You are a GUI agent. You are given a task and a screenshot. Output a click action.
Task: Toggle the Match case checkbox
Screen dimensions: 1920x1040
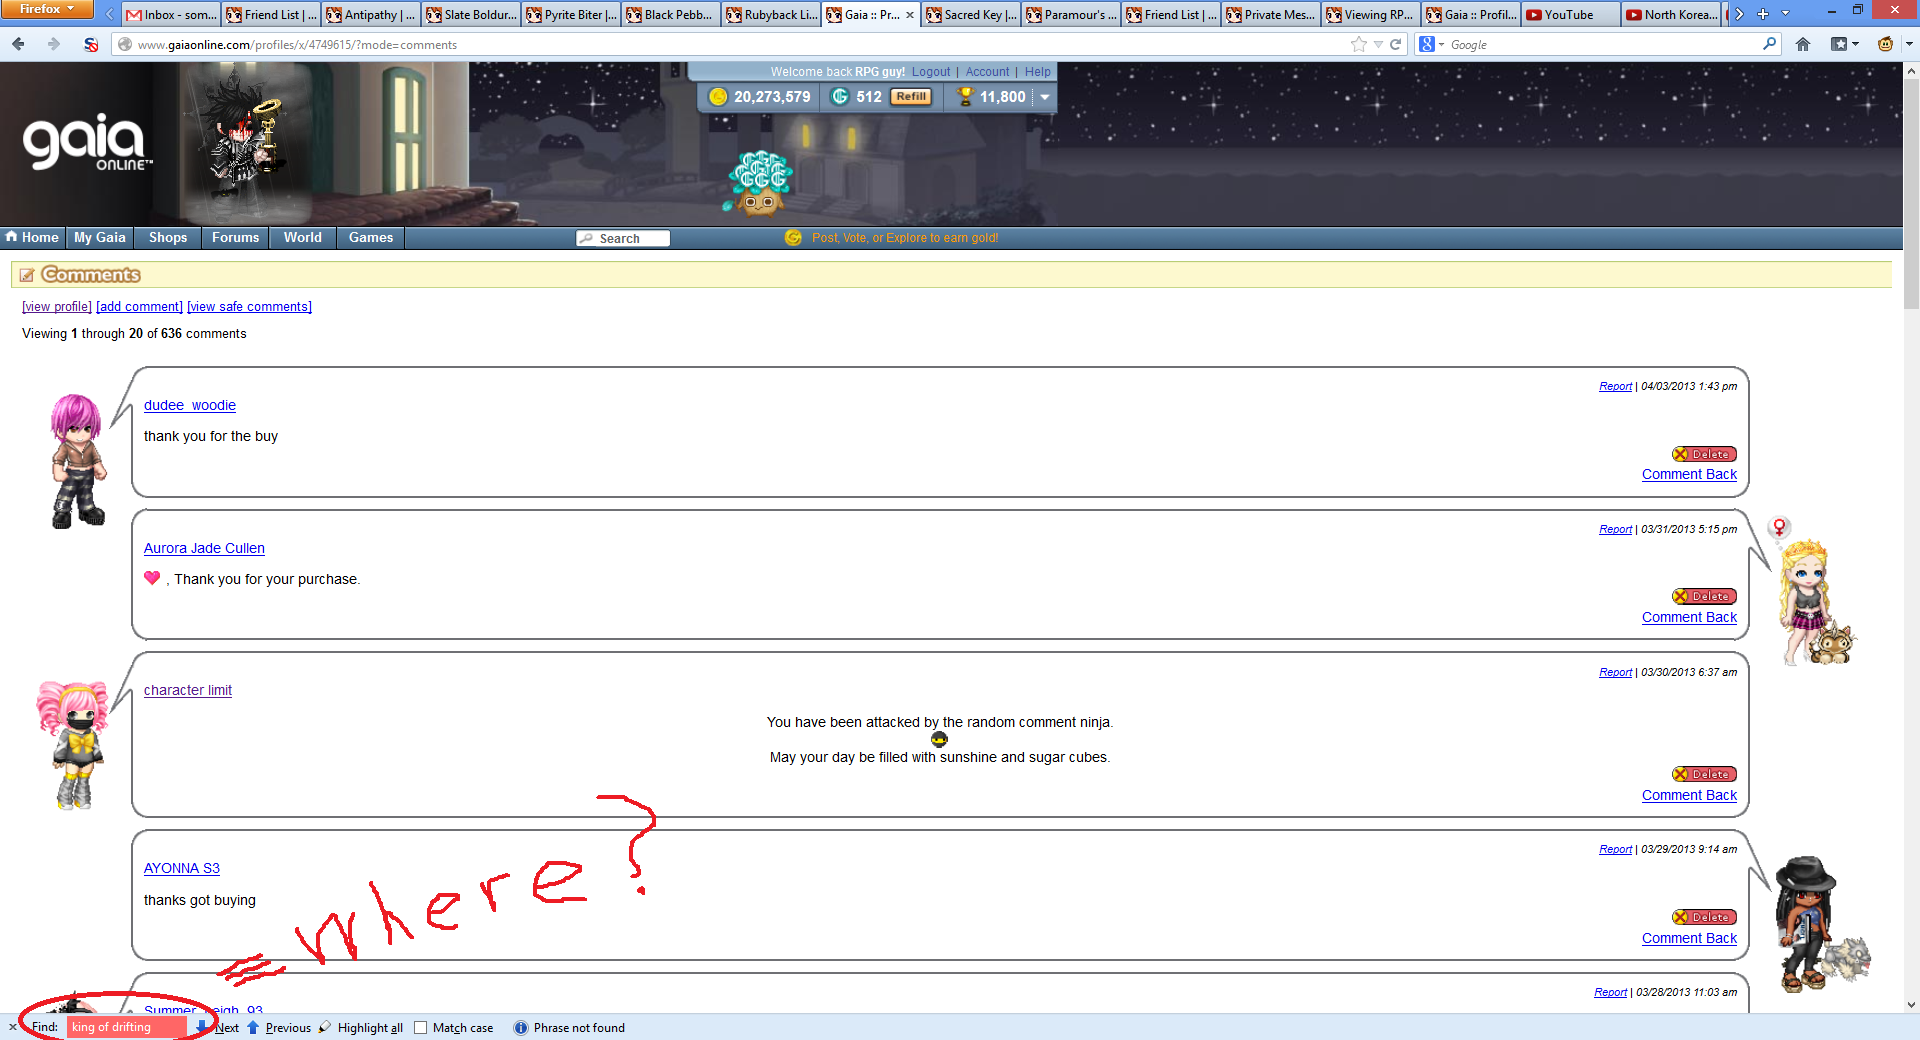tap(421, 1027)
